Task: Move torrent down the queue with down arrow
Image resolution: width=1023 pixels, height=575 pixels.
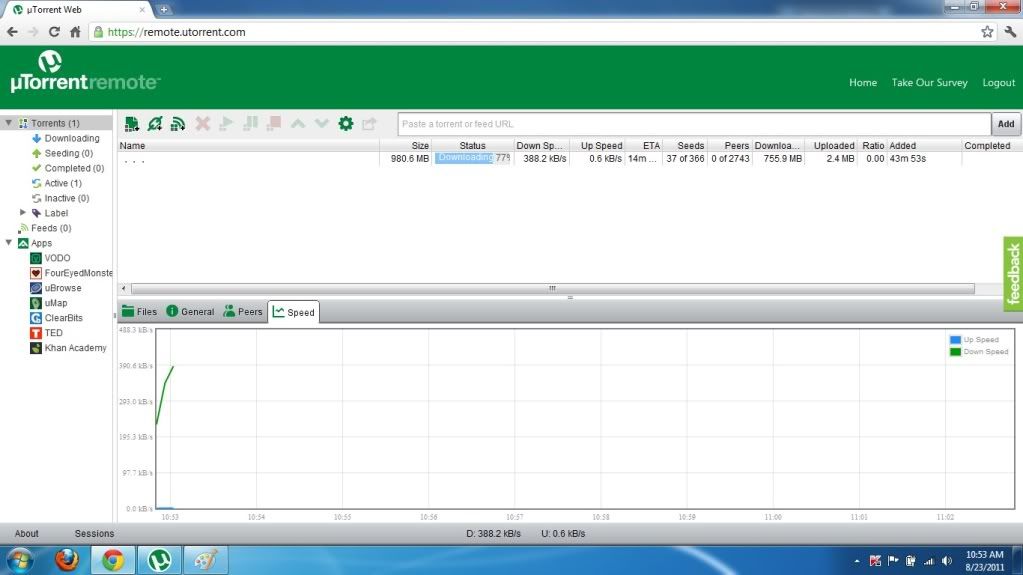Action: click(x=322, y=123)
